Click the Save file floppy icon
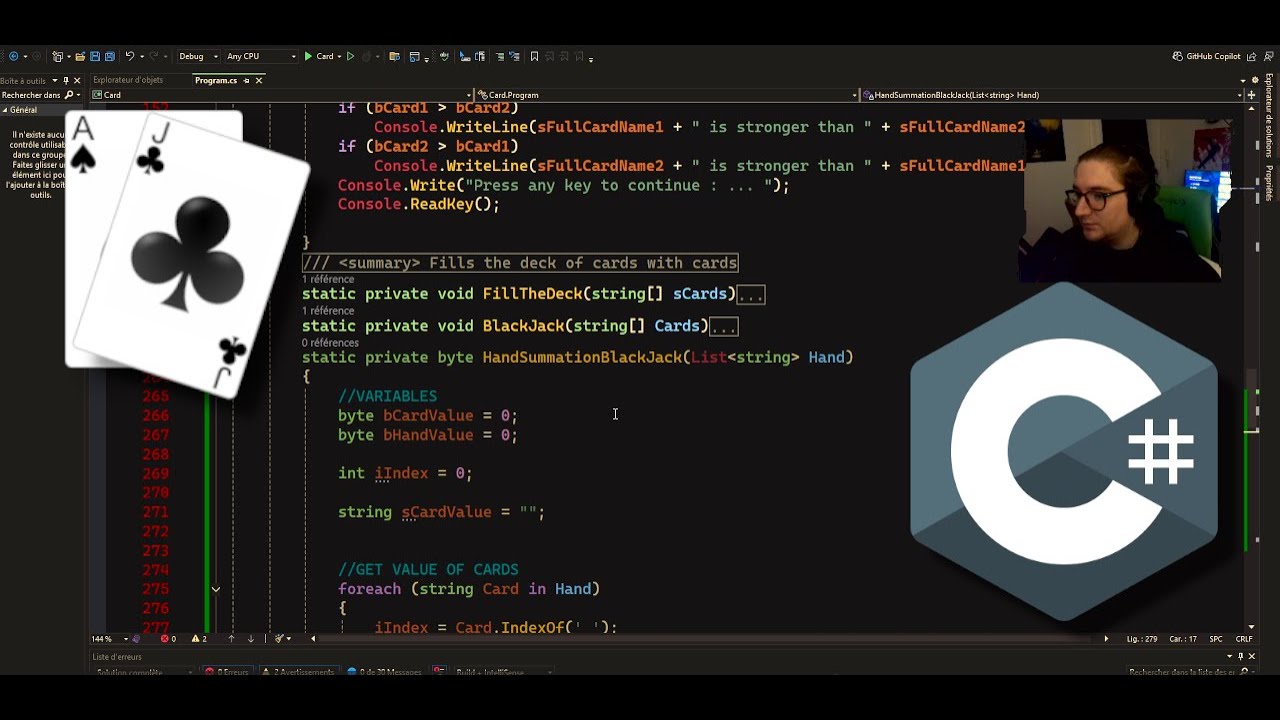 (95, 57)
